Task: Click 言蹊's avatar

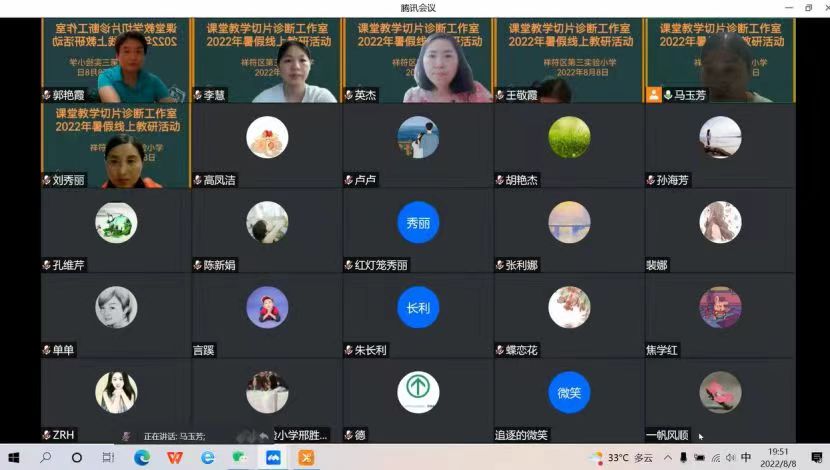Action: [x=267, y=308]
